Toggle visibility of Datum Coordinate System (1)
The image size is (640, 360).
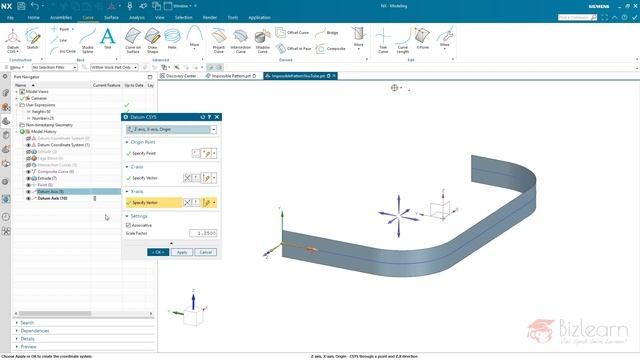[29, 145]
